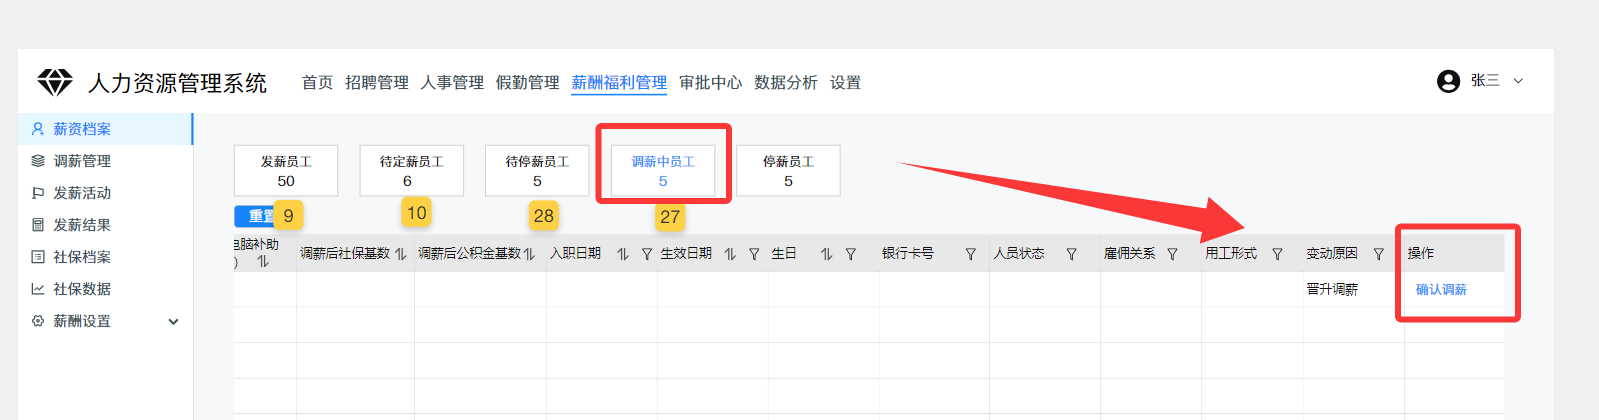Click the 调薪管理 layers icon in sidebar

(38, 161)
